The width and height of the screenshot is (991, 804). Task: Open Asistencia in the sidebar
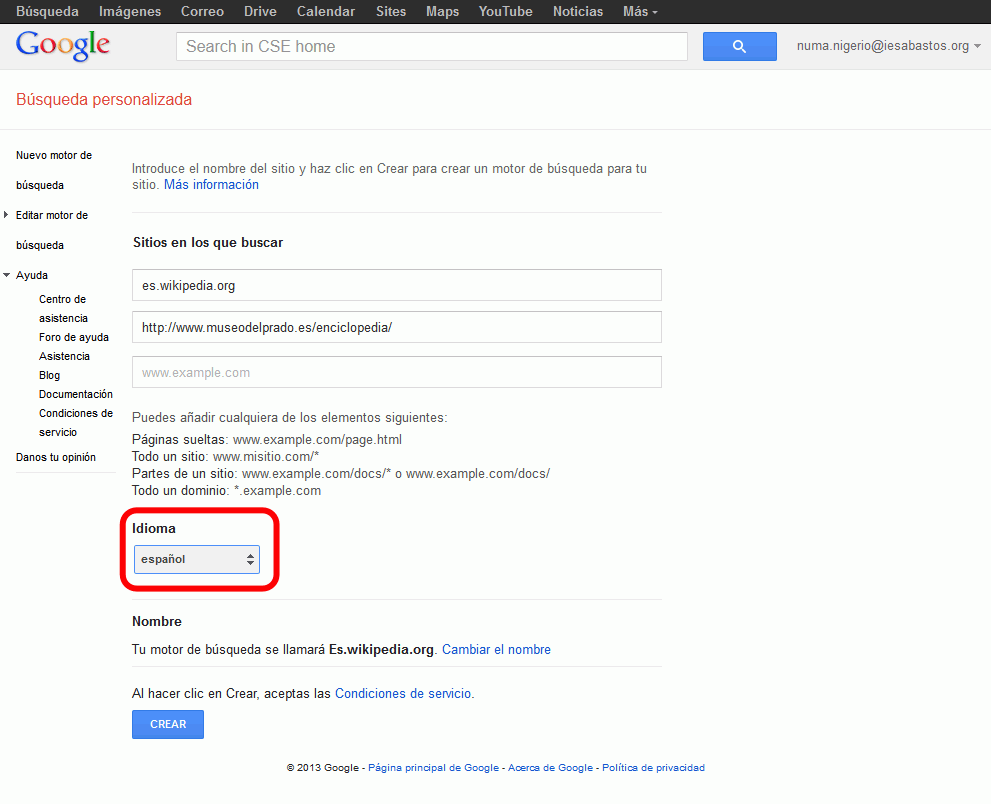coord(64,356)
